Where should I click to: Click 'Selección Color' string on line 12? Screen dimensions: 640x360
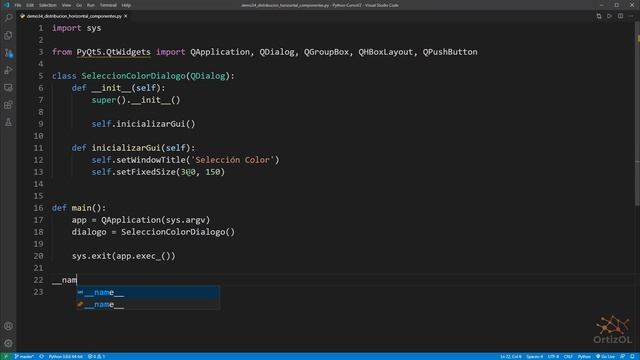[x=233, y=160]
